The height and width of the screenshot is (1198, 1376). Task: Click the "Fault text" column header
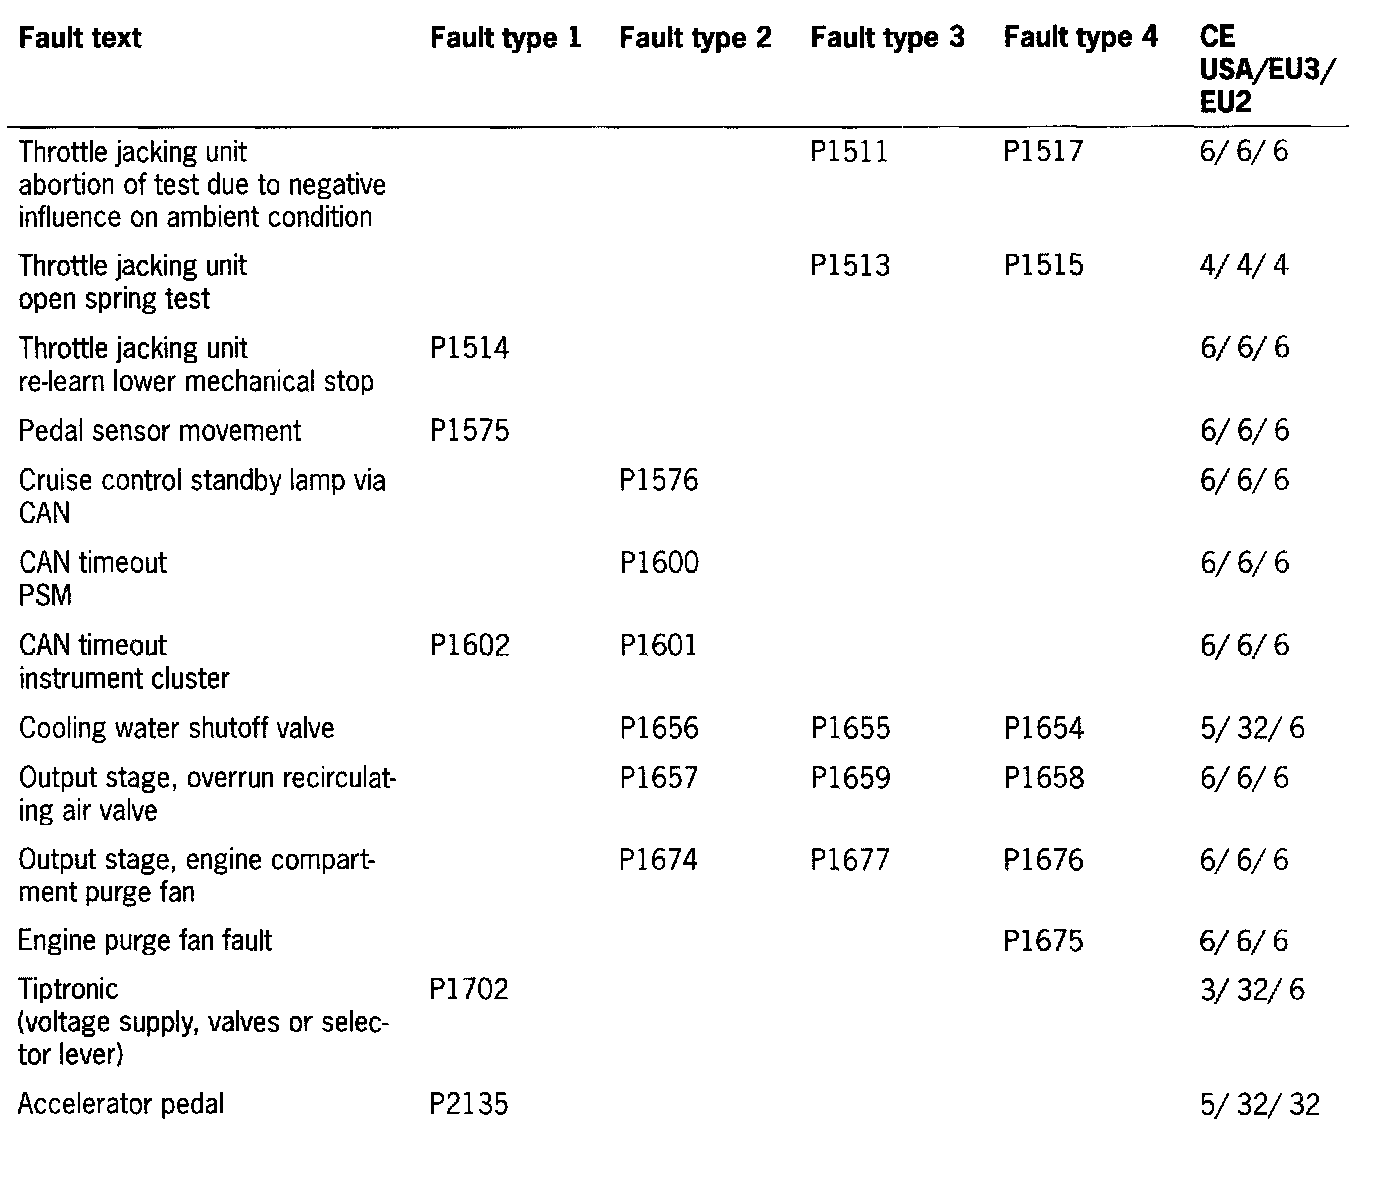(80, 39)
